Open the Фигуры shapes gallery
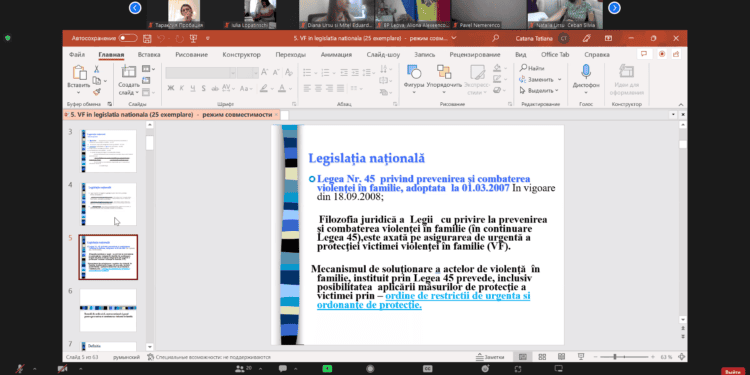 point(414,79)
